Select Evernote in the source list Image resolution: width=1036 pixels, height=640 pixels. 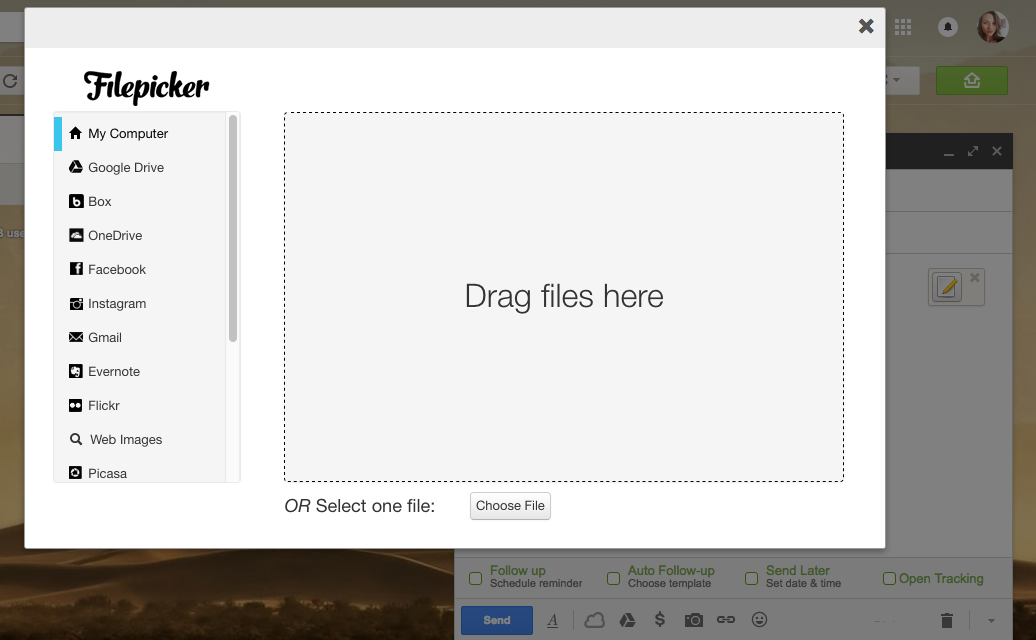[140, 372]
